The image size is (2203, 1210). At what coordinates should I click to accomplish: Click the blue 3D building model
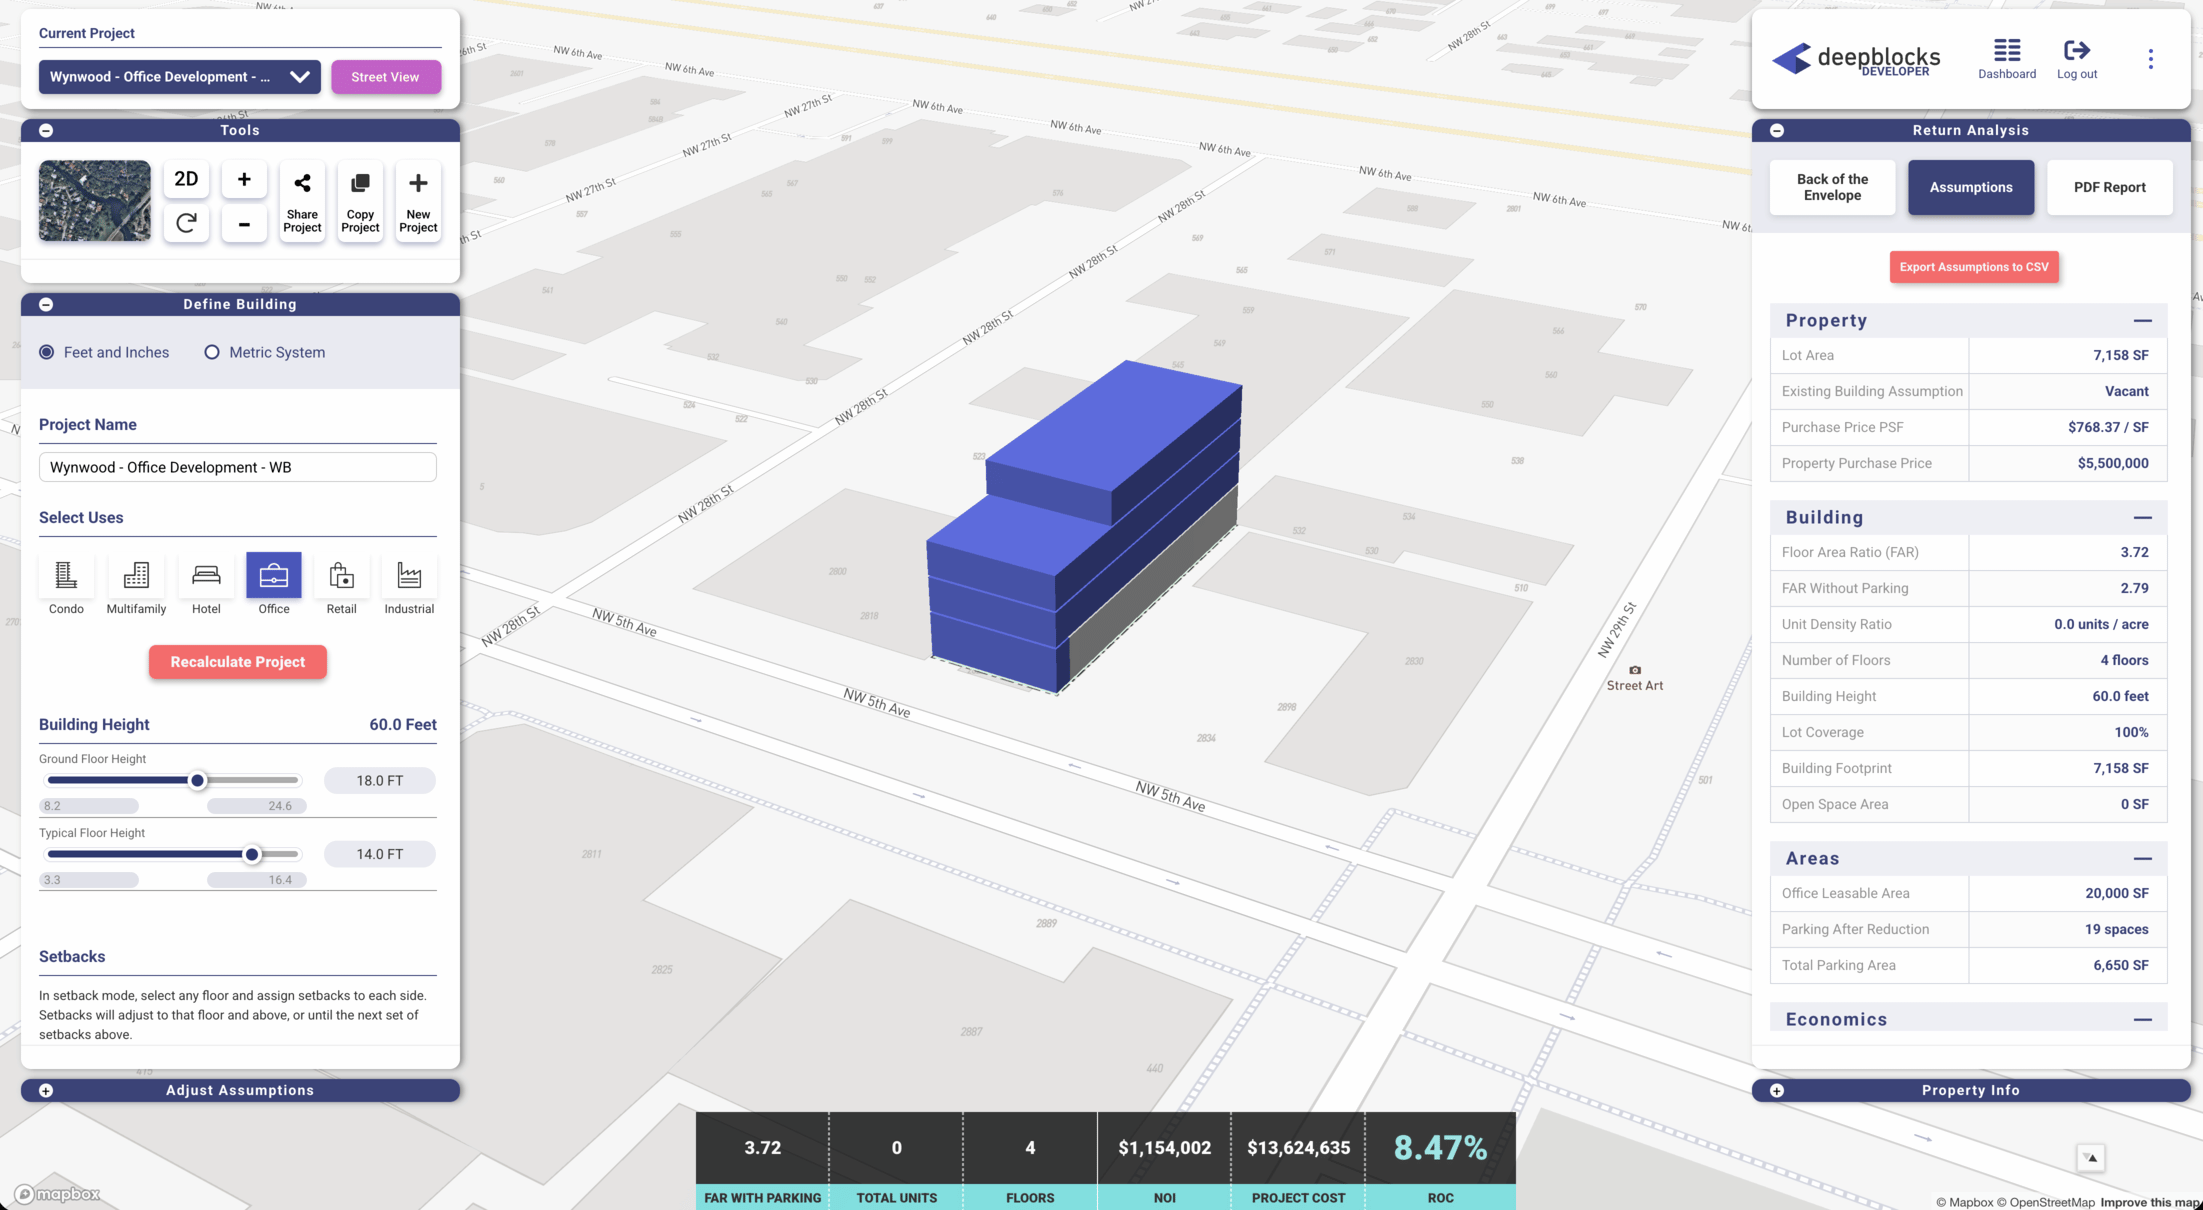tap(1085, 525)
